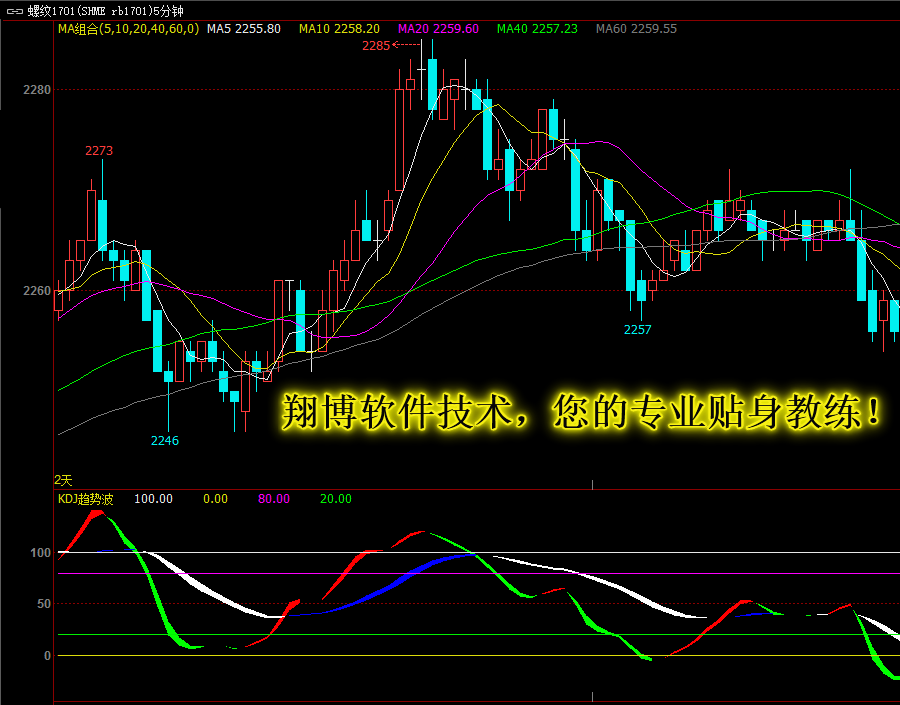Click the link icon beside the chart title
900x705 pixels.
click(x=14, y=11)
